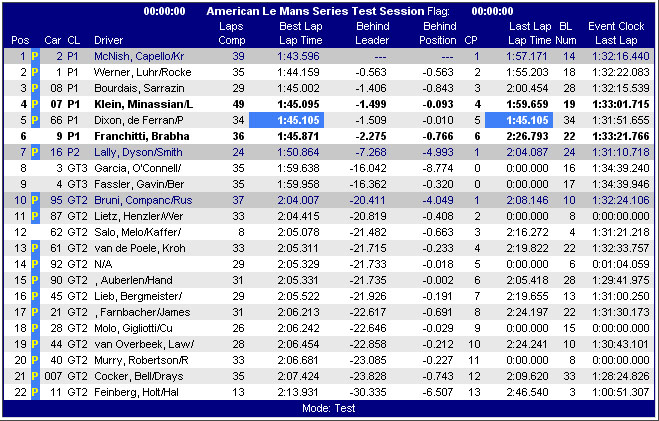Click the Driver column header
This screenshot has width=659, height=421.
pyautogui.click(x=108, y=40)
